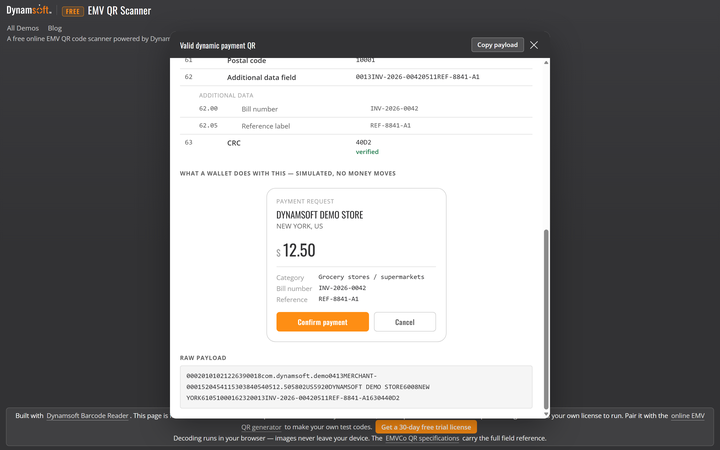Click the Valid dynamic payment QR title

pos(217,45)
